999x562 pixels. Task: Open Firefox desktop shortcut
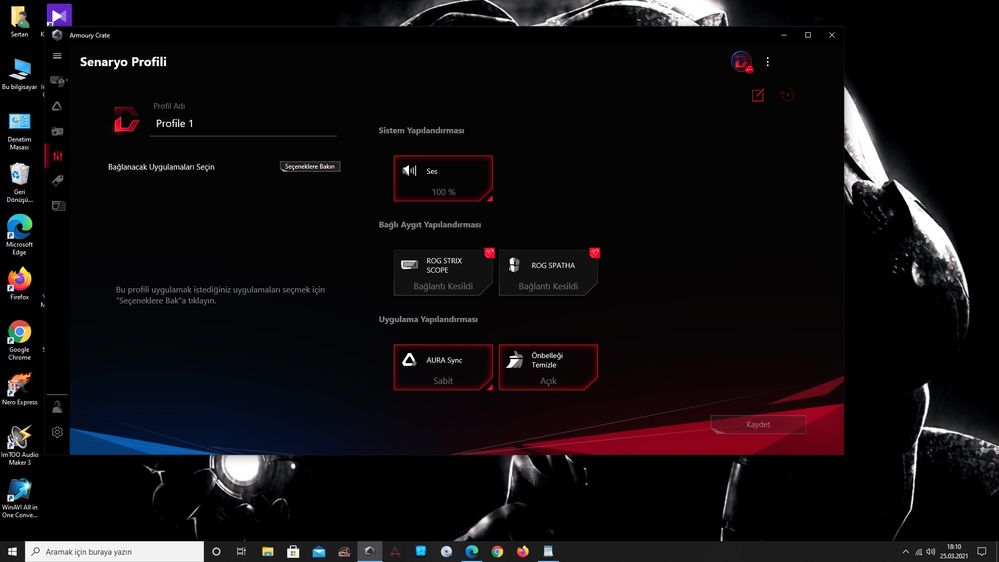click(19, 284)
